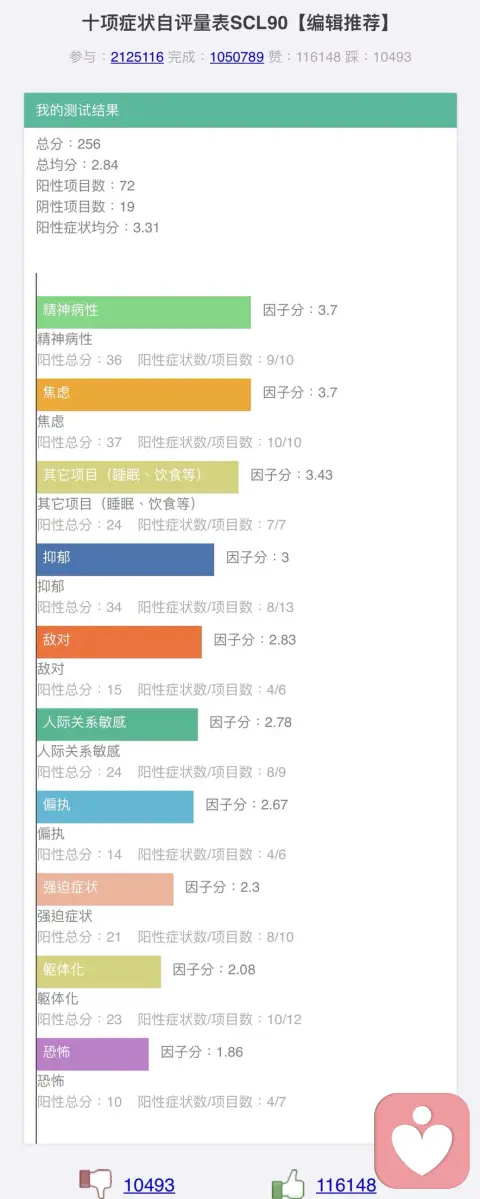Viewport: 480px width, 1199px height.
Task: Click the 总分：256 score line
Action: pos(69,144)
